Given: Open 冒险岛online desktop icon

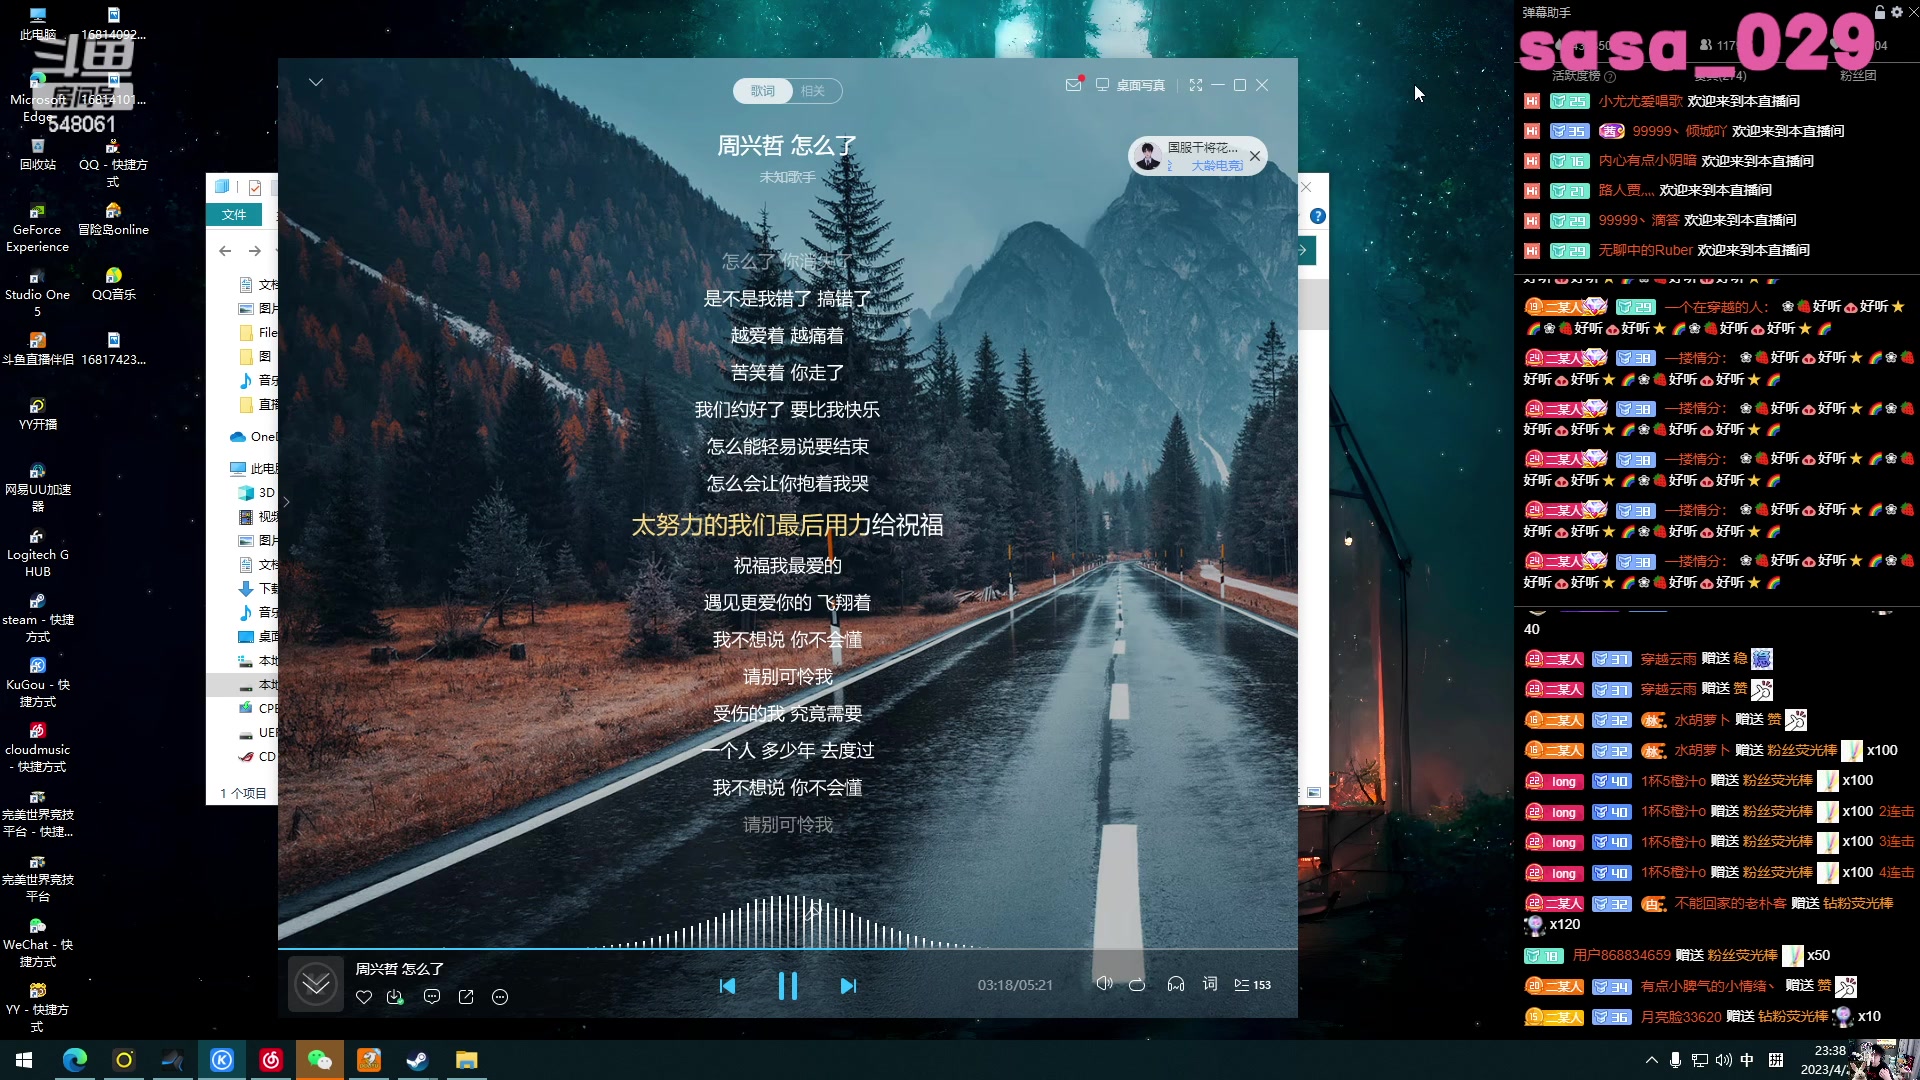Looking at the screenshot, I should pyautogui.click(x=113, y=220).
